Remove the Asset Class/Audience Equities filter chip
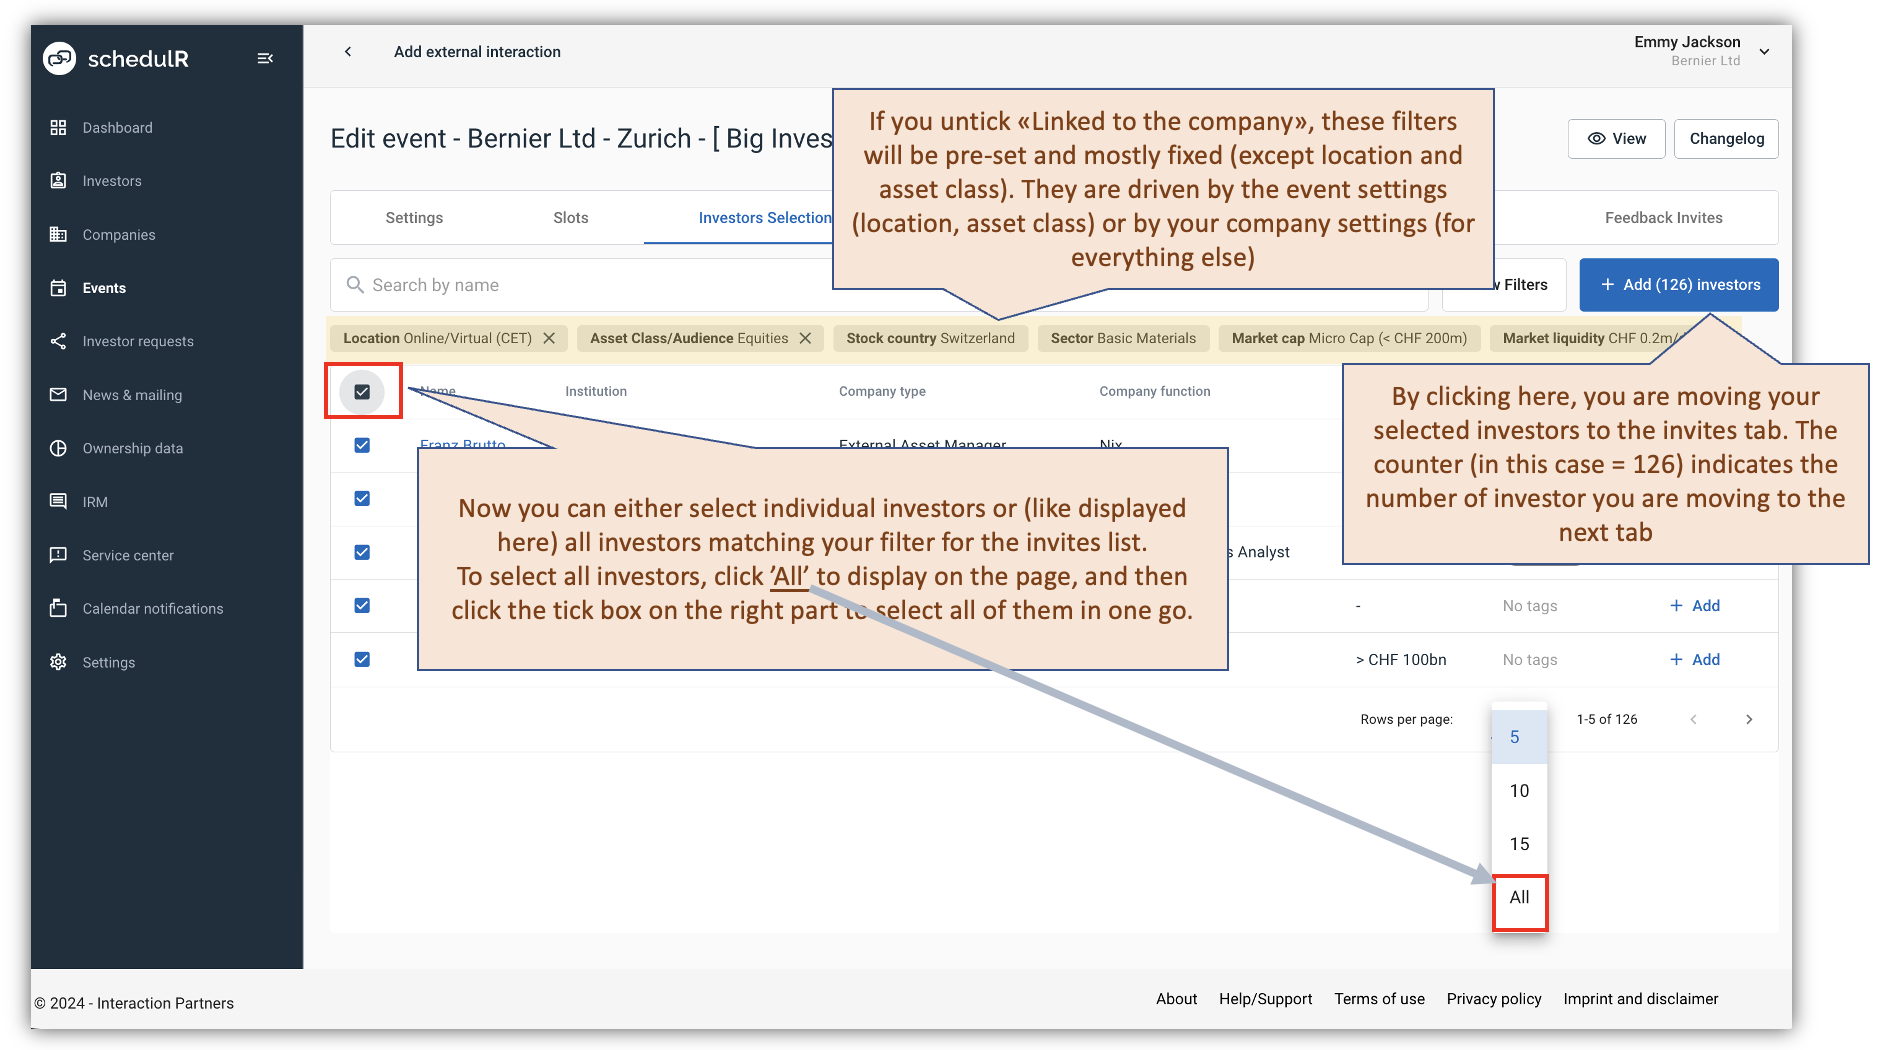 coord(806,338)
